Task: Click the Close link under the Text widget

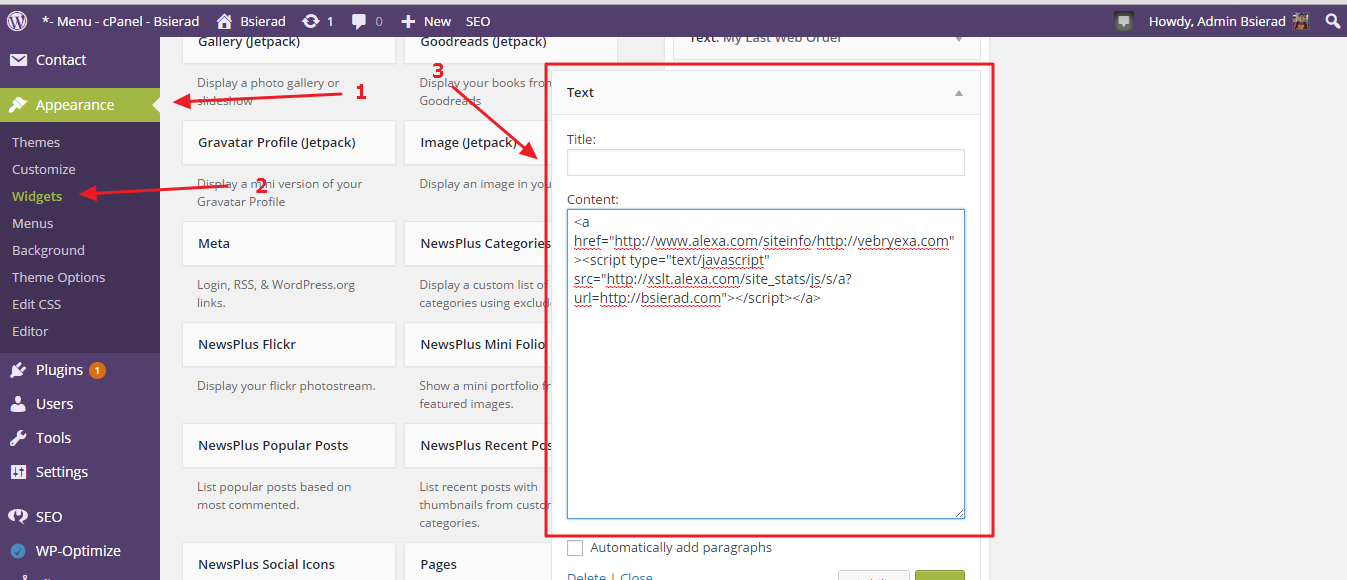Action: point(636,576)
